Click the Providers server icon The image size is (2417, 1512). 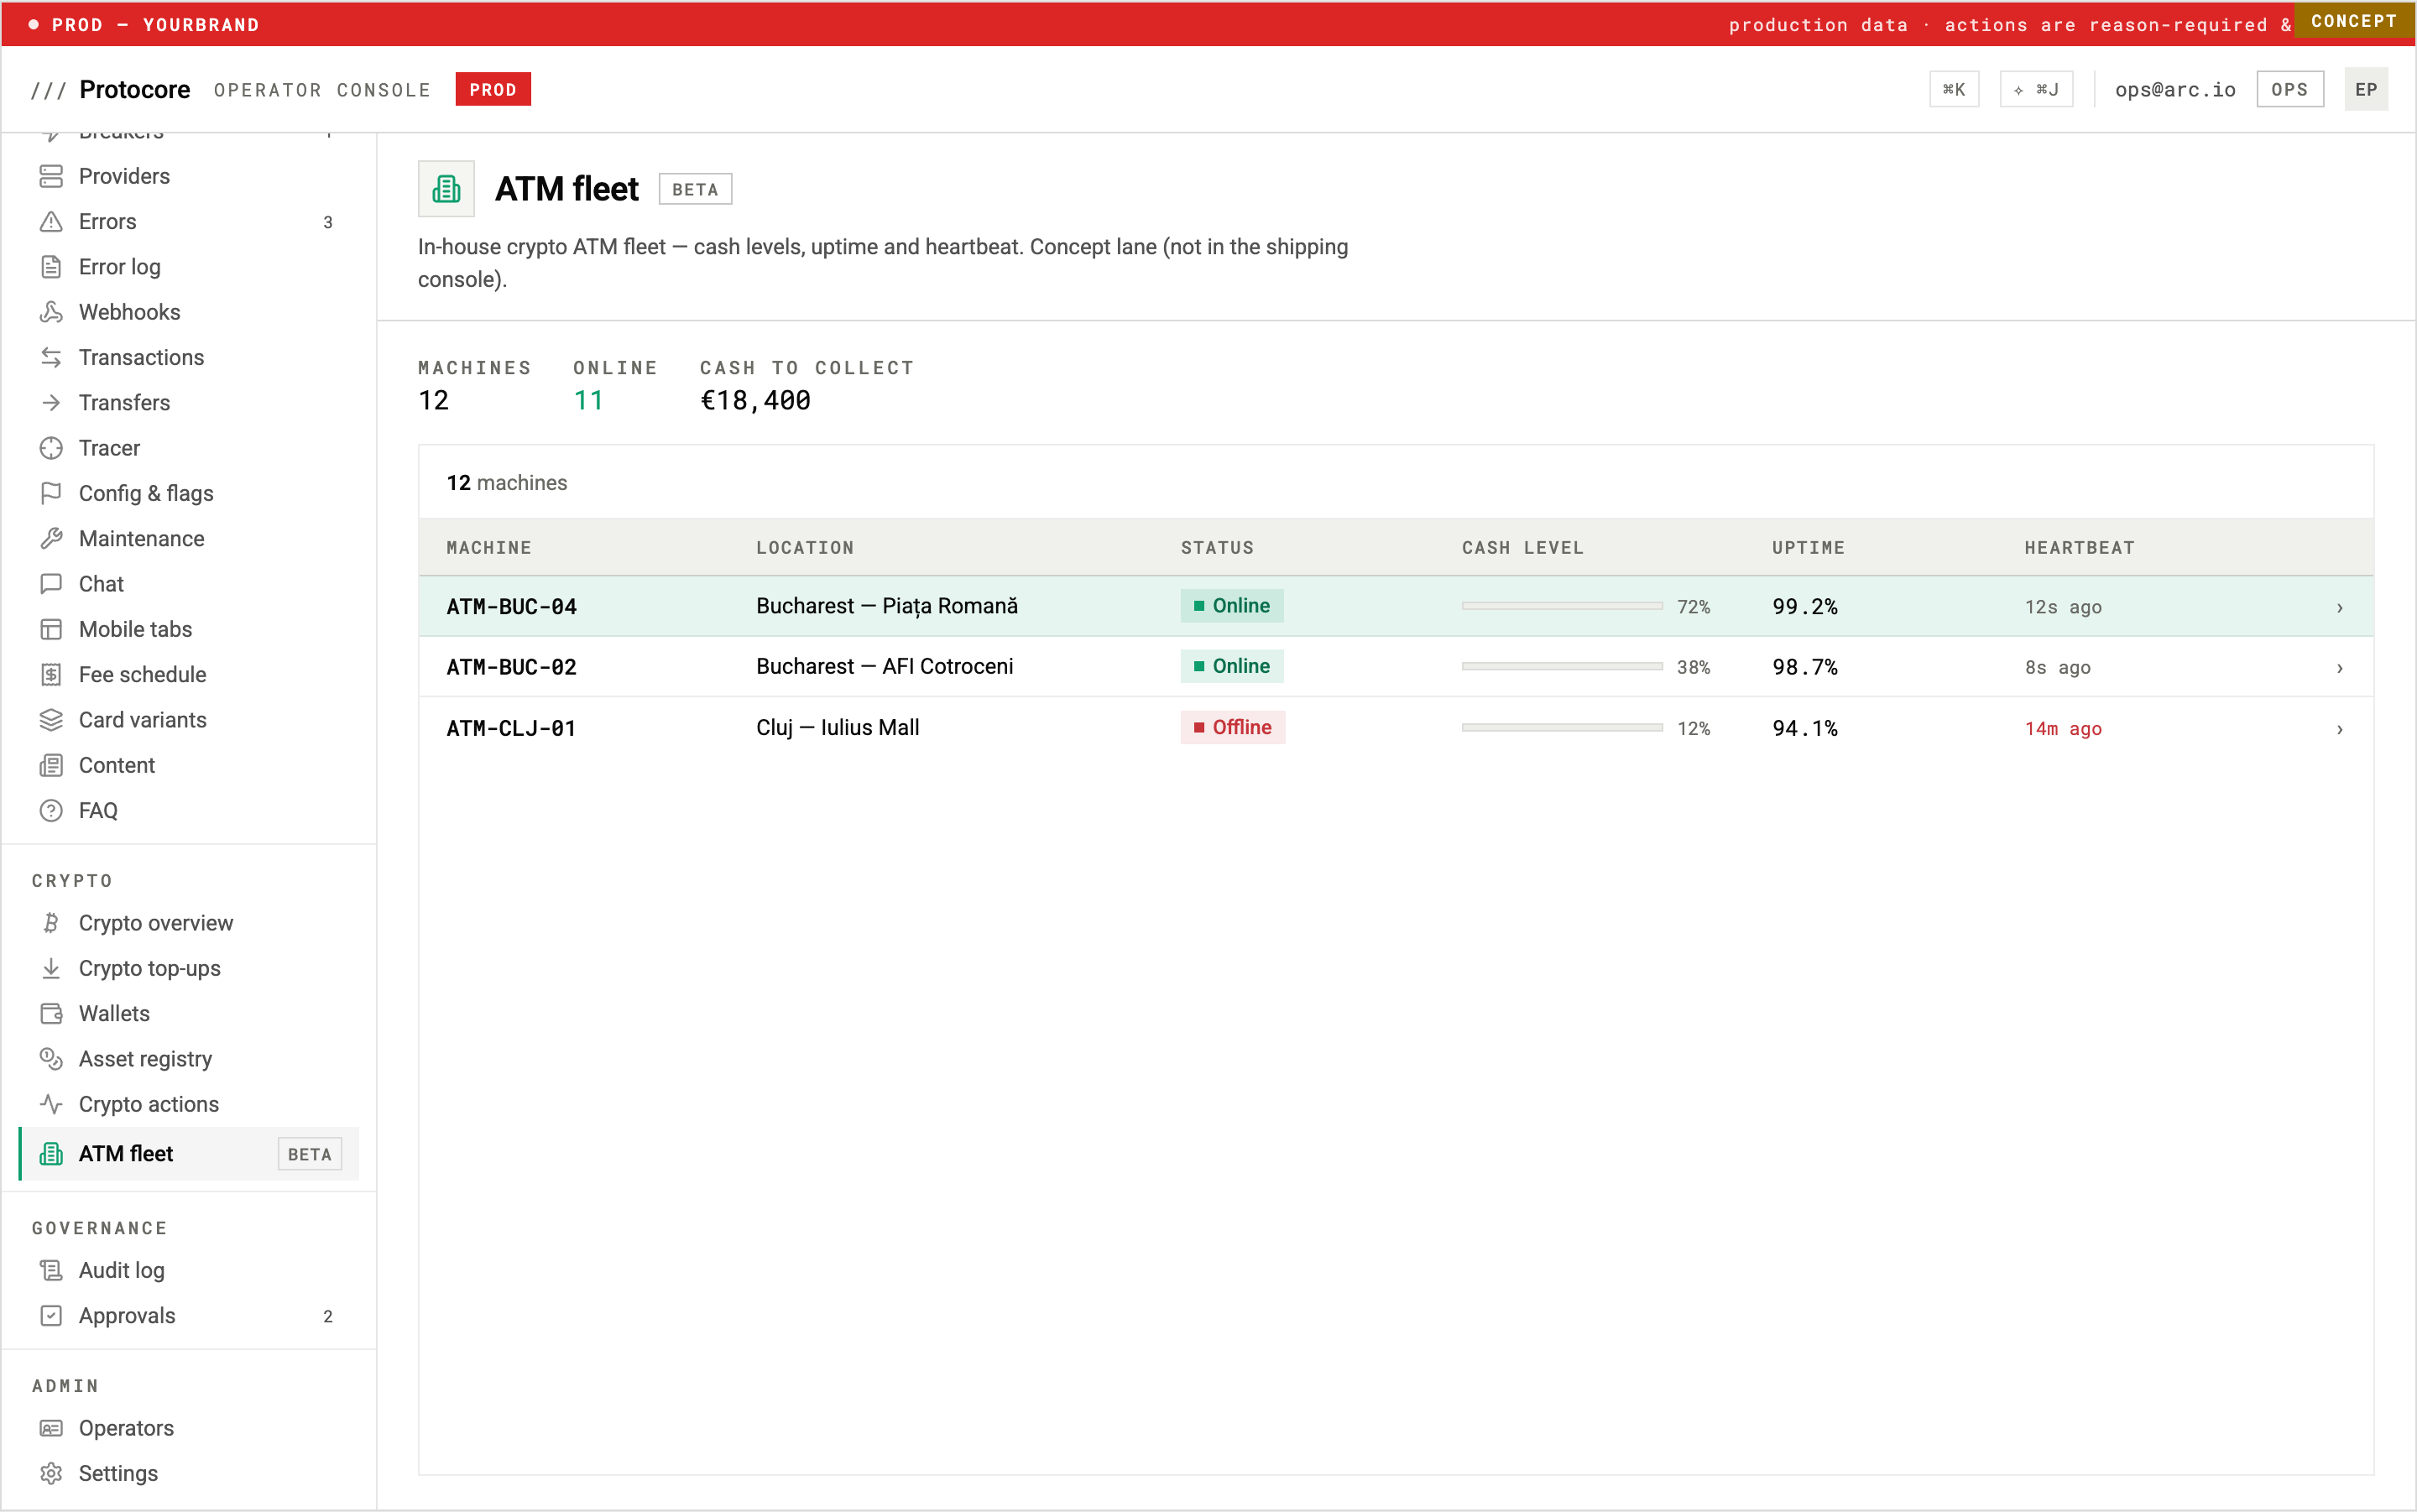[x=51, y=176]
